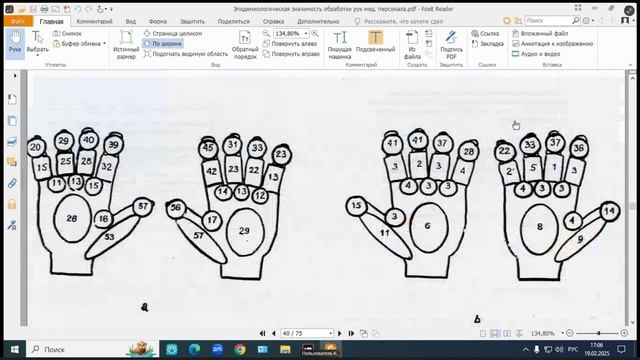Screen dimensions: 640x360
Task: Go to the first page
Action: [x=262, y=333]
